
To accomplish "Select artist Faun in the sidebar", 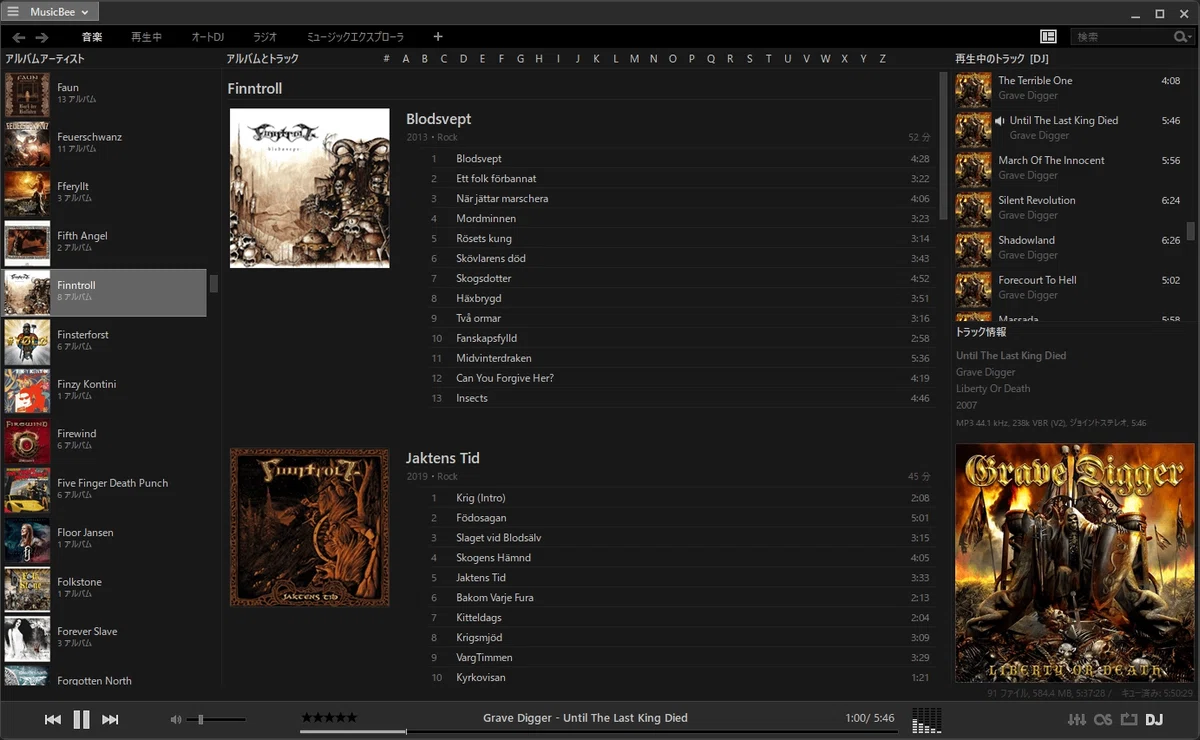I will point(104,94).
